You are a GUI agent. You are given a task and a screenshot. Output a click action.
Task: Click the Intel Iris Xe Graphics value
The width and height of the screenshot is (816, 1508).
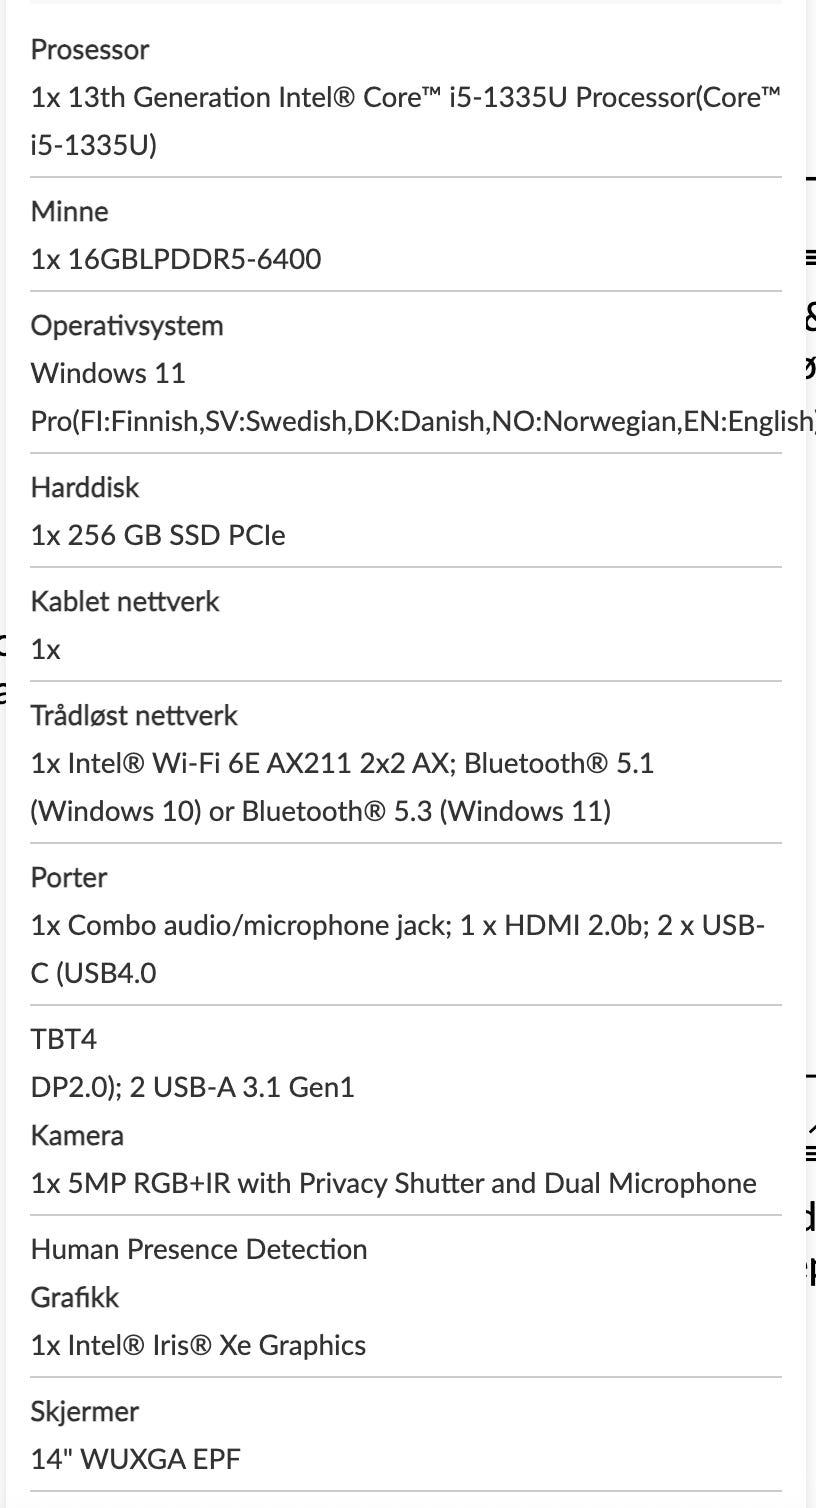[198, 1346]
